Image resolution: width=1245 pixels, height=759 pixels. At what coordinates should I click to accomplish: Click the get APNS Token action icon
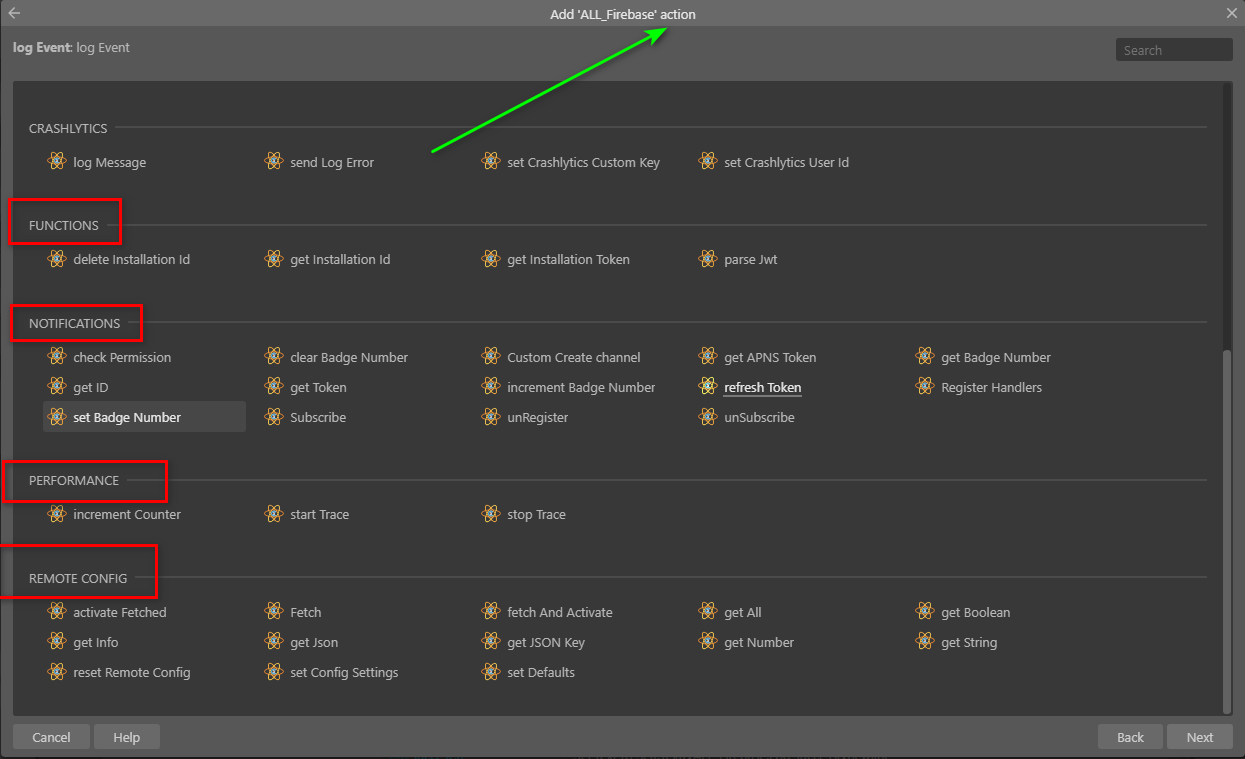click(708, 356)
